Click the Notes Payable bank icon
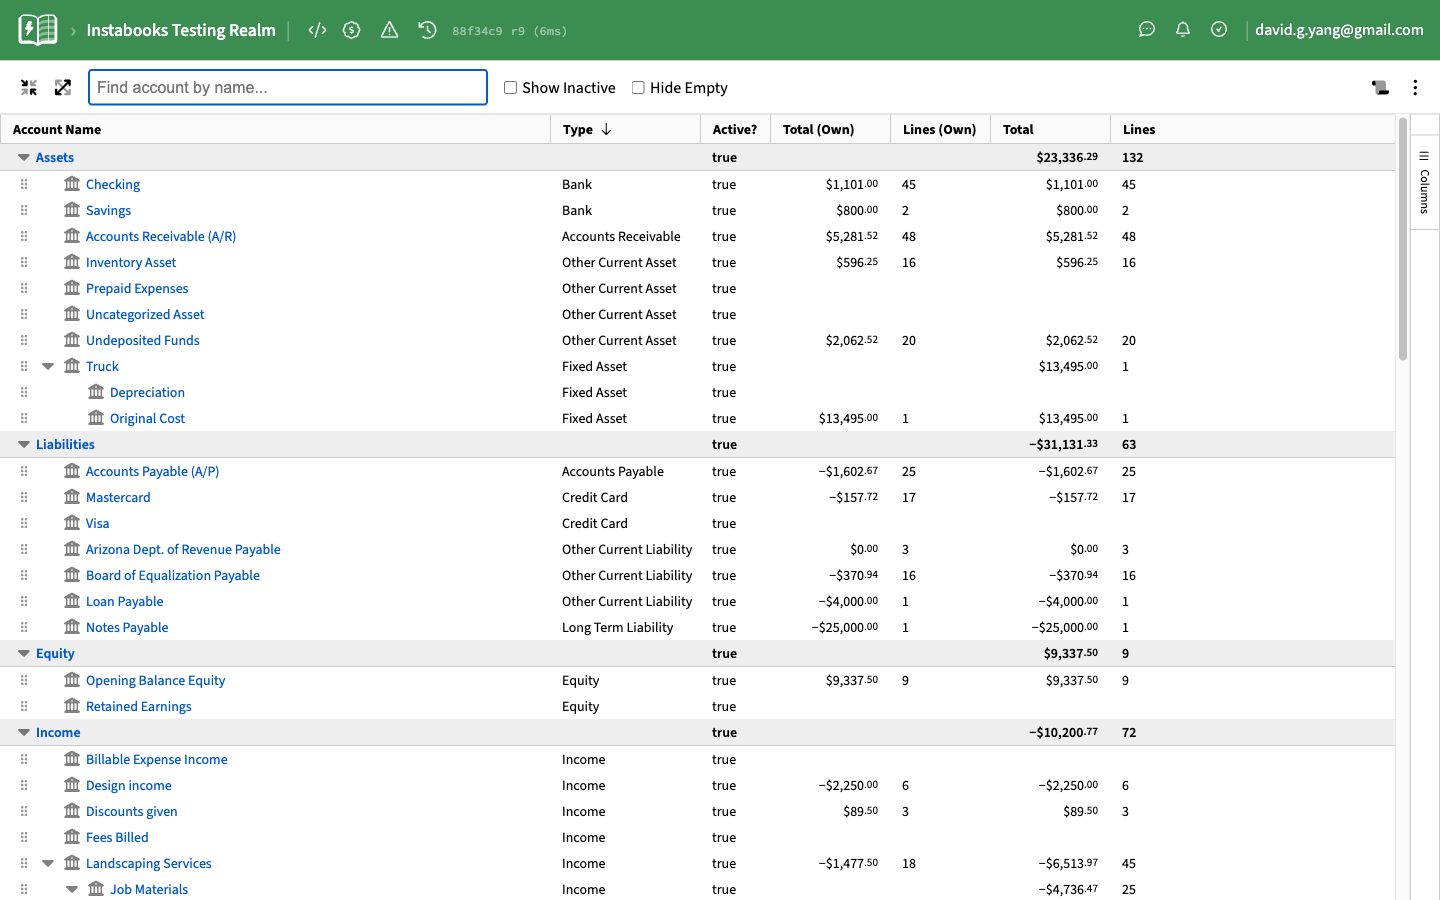This screenshot has width=1440, height=900. point(72,627)
